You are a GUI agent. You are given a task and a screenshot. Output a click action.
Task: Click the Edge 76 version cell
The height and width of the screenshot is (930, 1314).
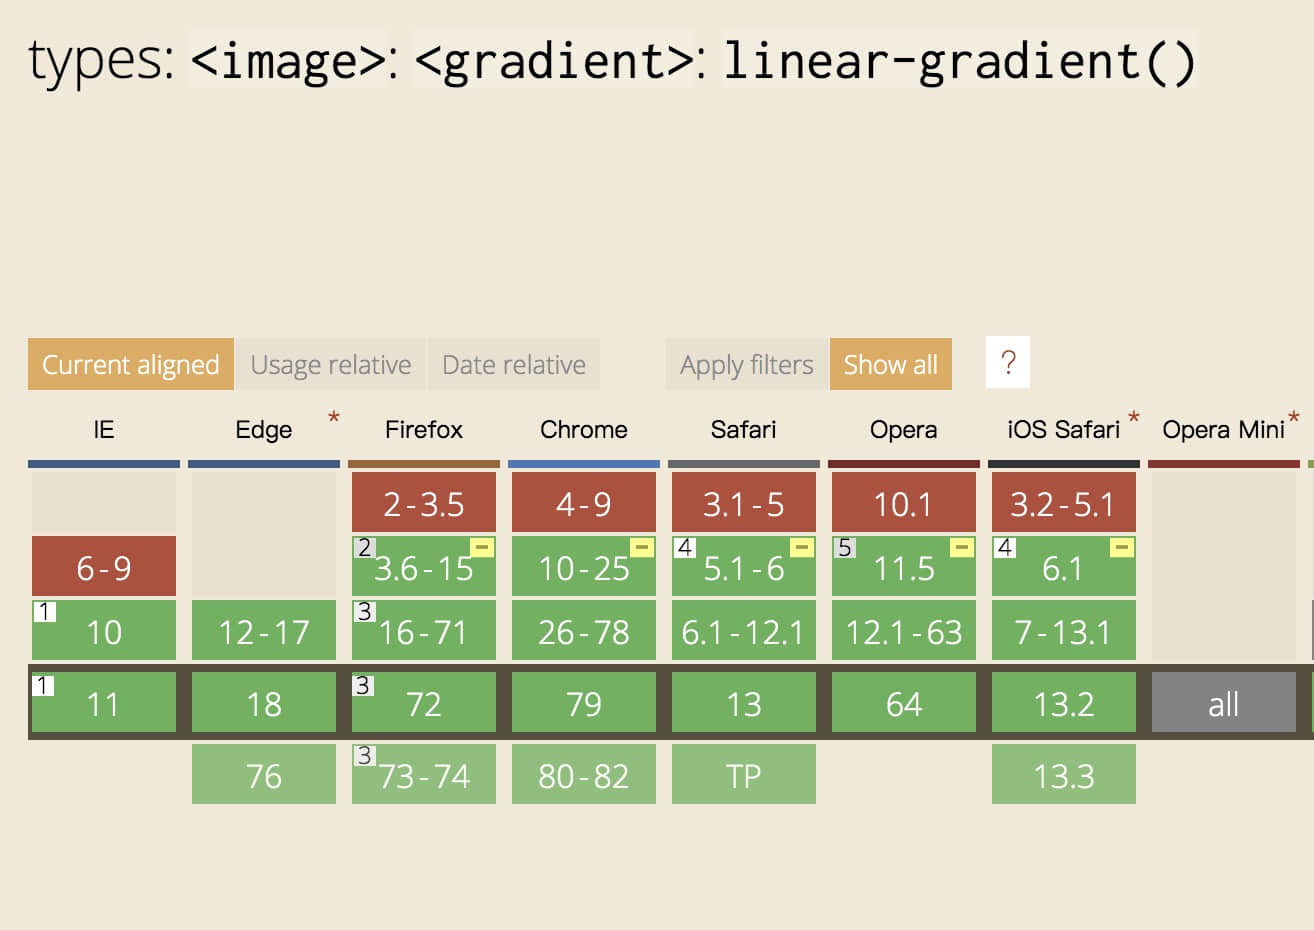(x=264, y=774)
